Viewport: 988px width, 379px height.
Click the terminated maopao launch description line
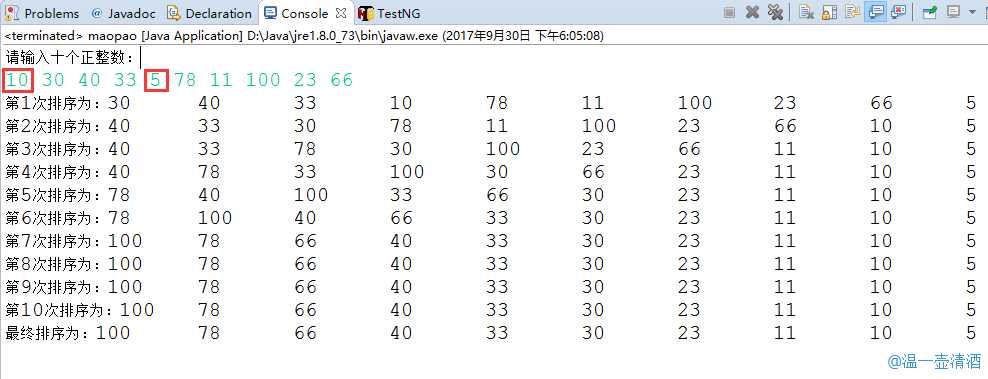(304, 36)
